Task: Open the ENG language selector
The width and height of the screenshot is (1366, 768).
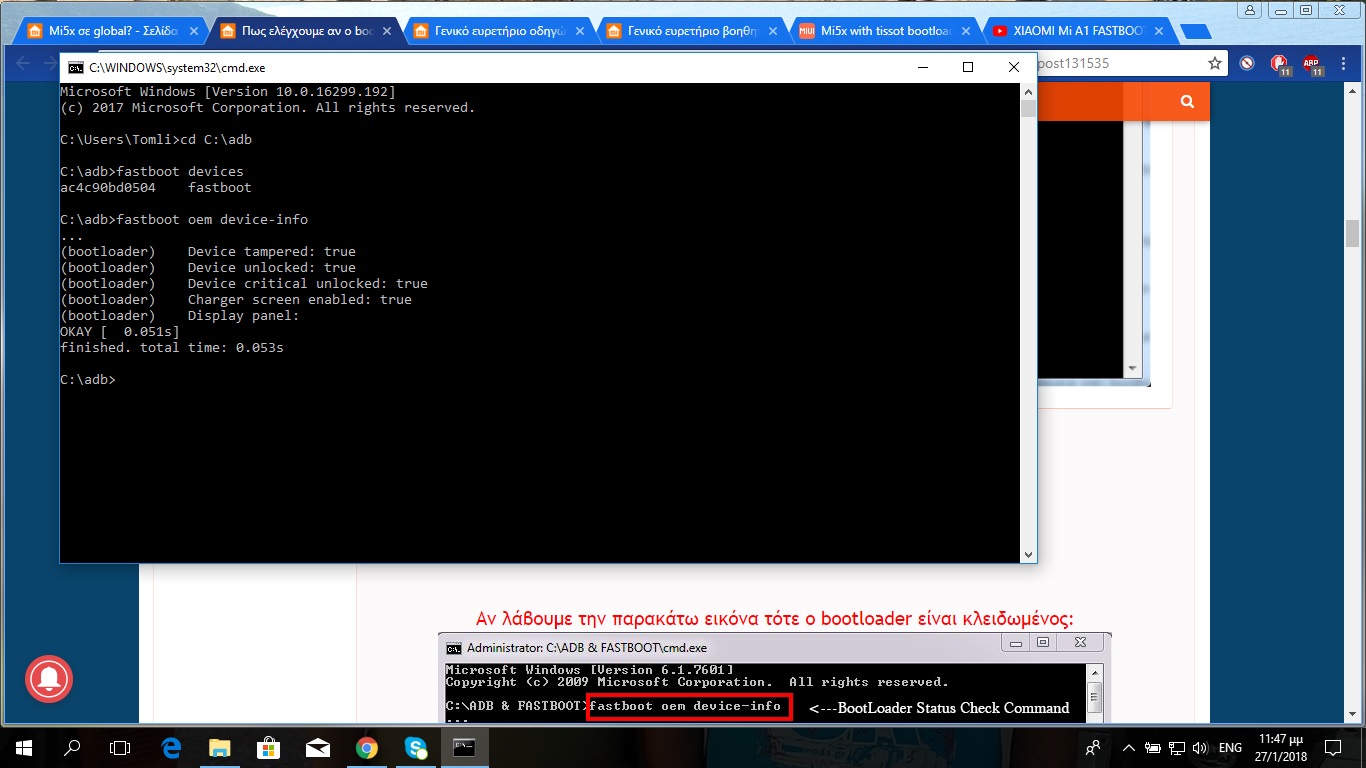Action: click(1230, 747)
